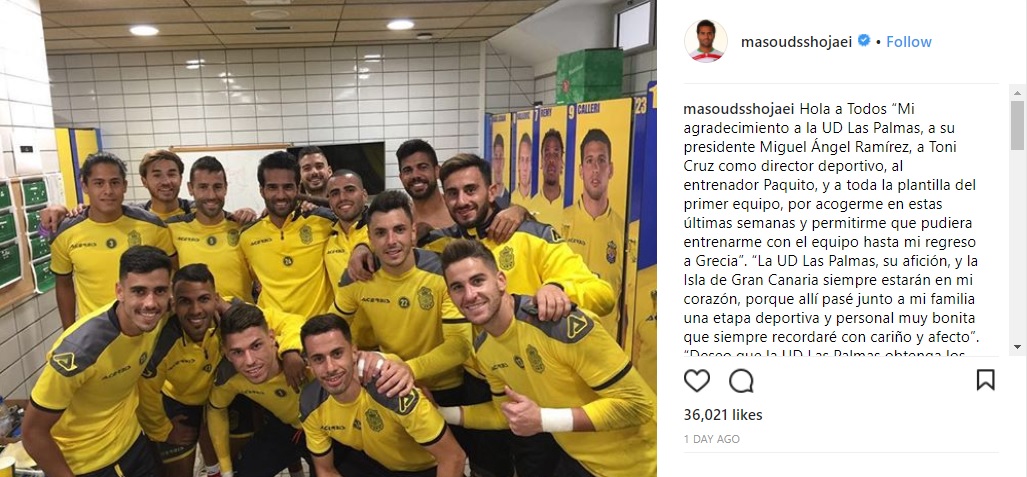Image resolution: width=1027 pixels, height=477 pixels.
Task: Click the verified badge next to masoudsshojaei
Action: point(864,41)
